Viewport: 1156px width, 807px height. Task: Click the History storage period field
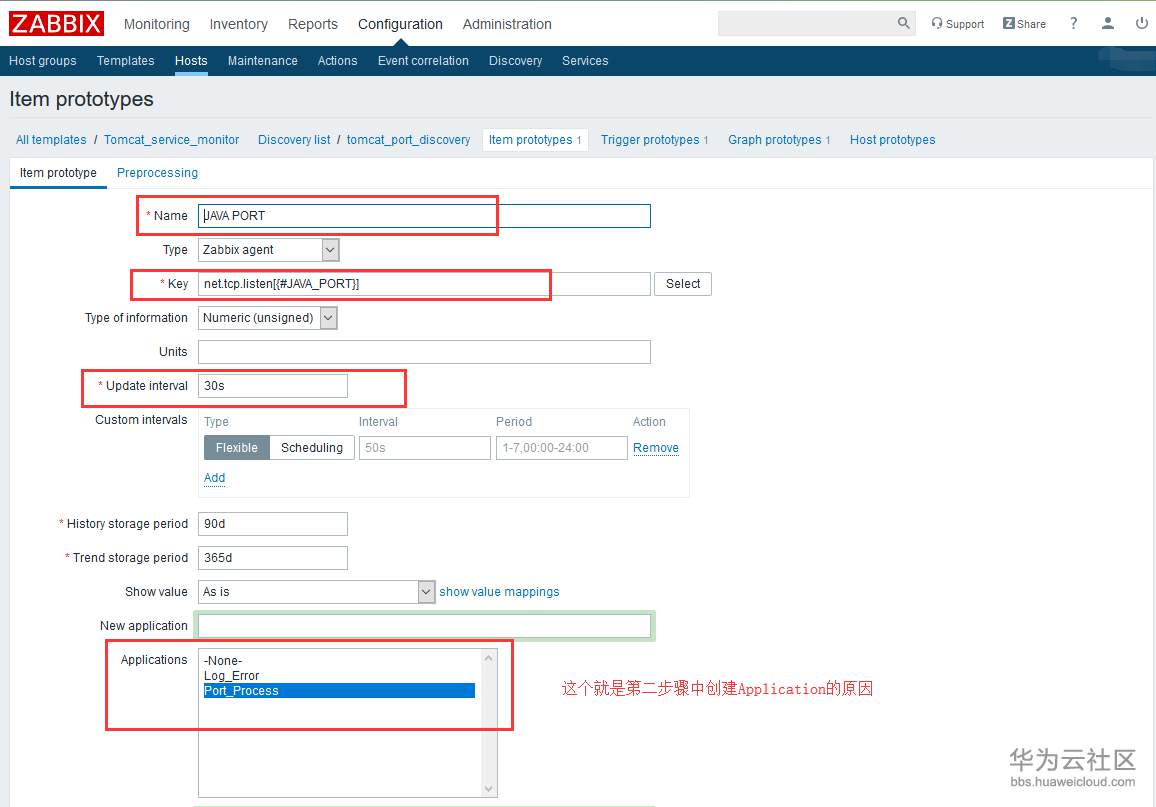pos(273,524)
